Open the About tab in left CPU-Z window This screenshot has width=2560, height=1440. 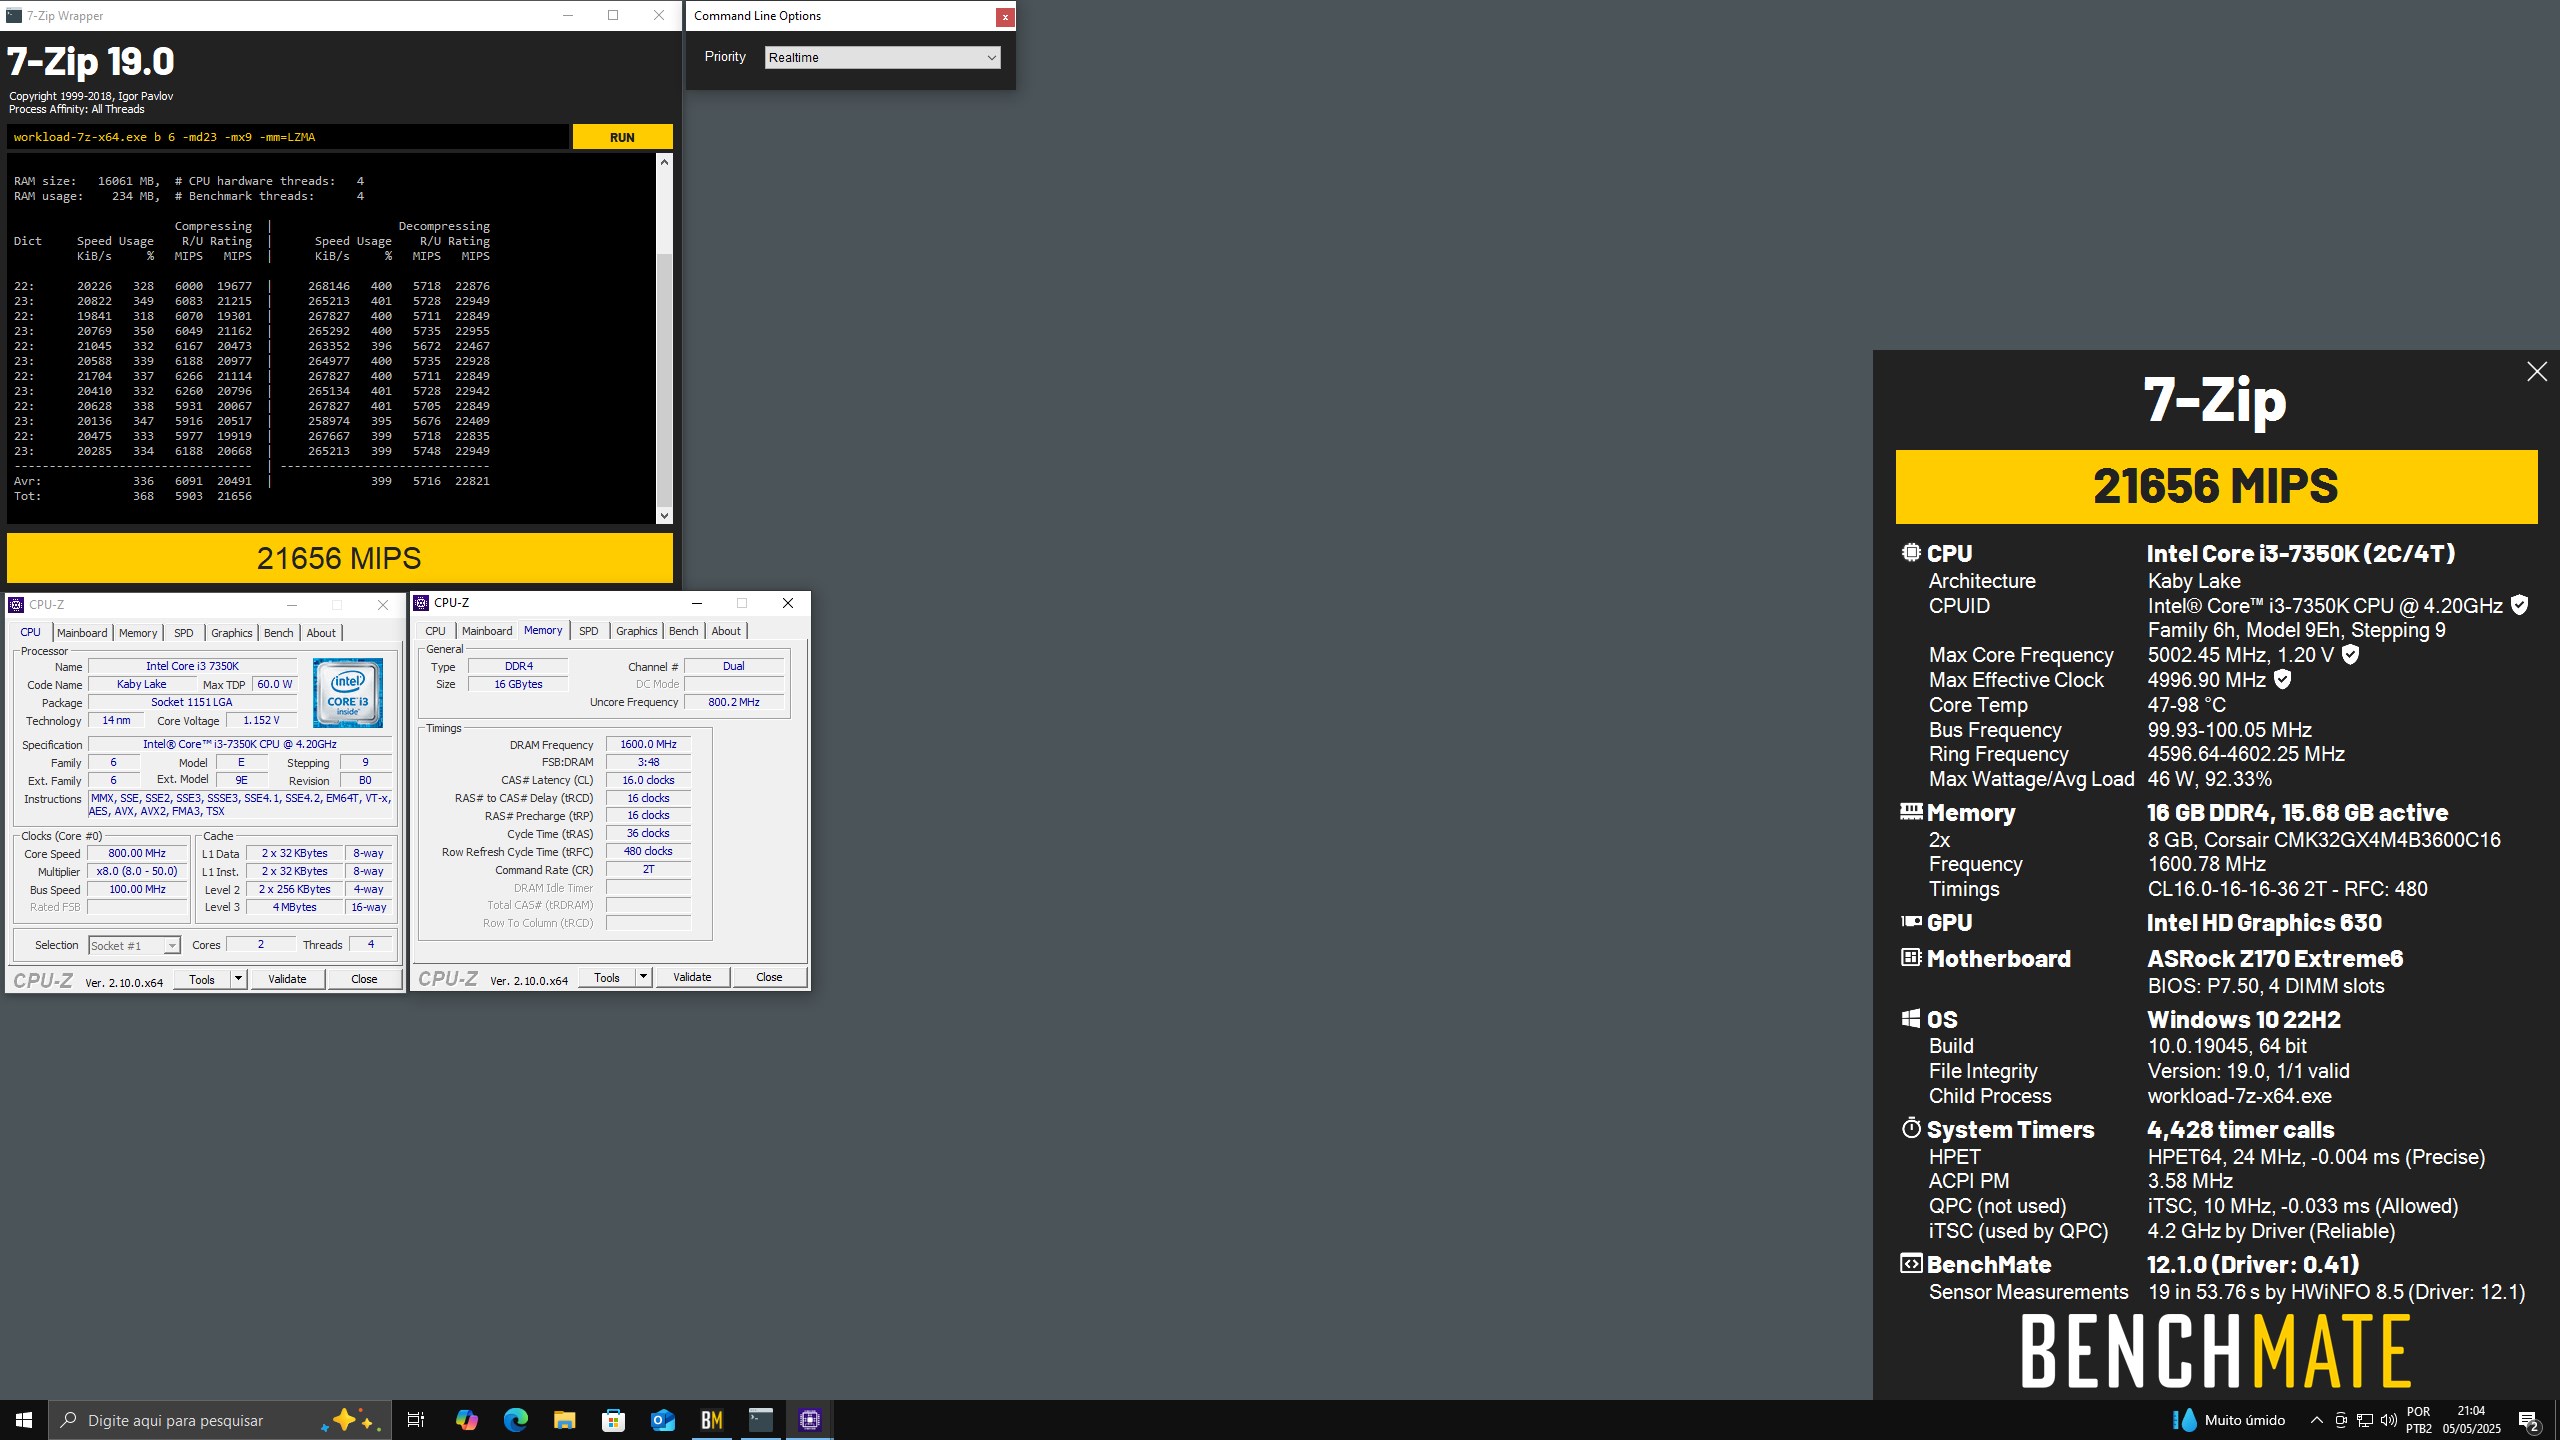click(321, 633)
